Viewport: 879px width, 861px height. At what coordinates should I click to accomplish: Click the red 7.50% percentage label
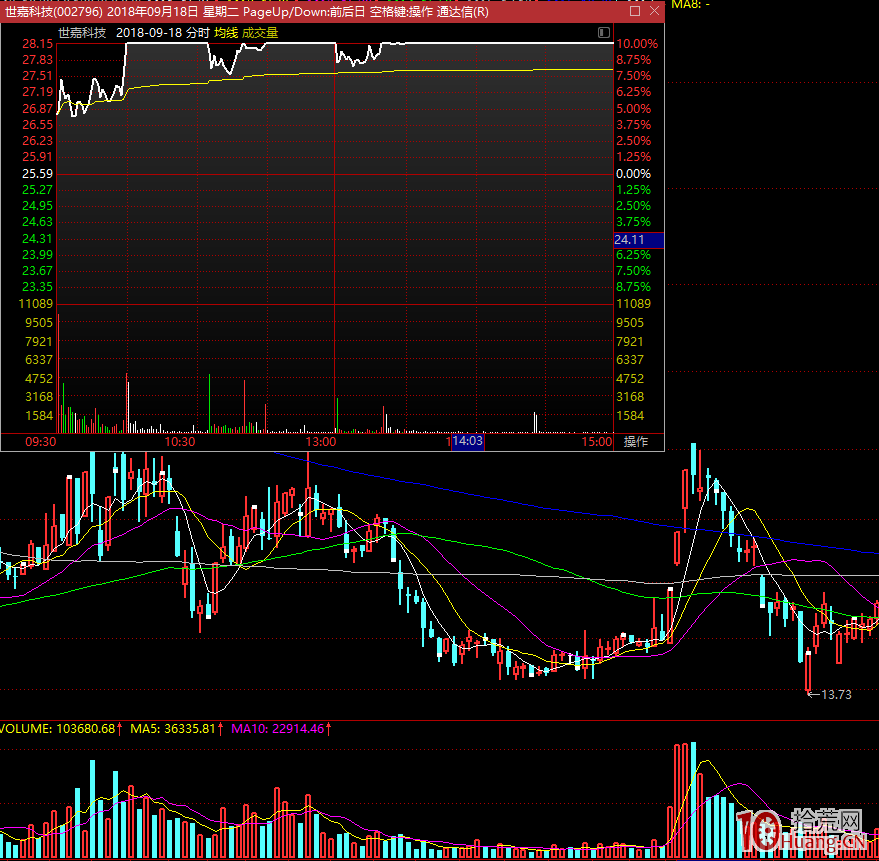[x=633, y=76]
